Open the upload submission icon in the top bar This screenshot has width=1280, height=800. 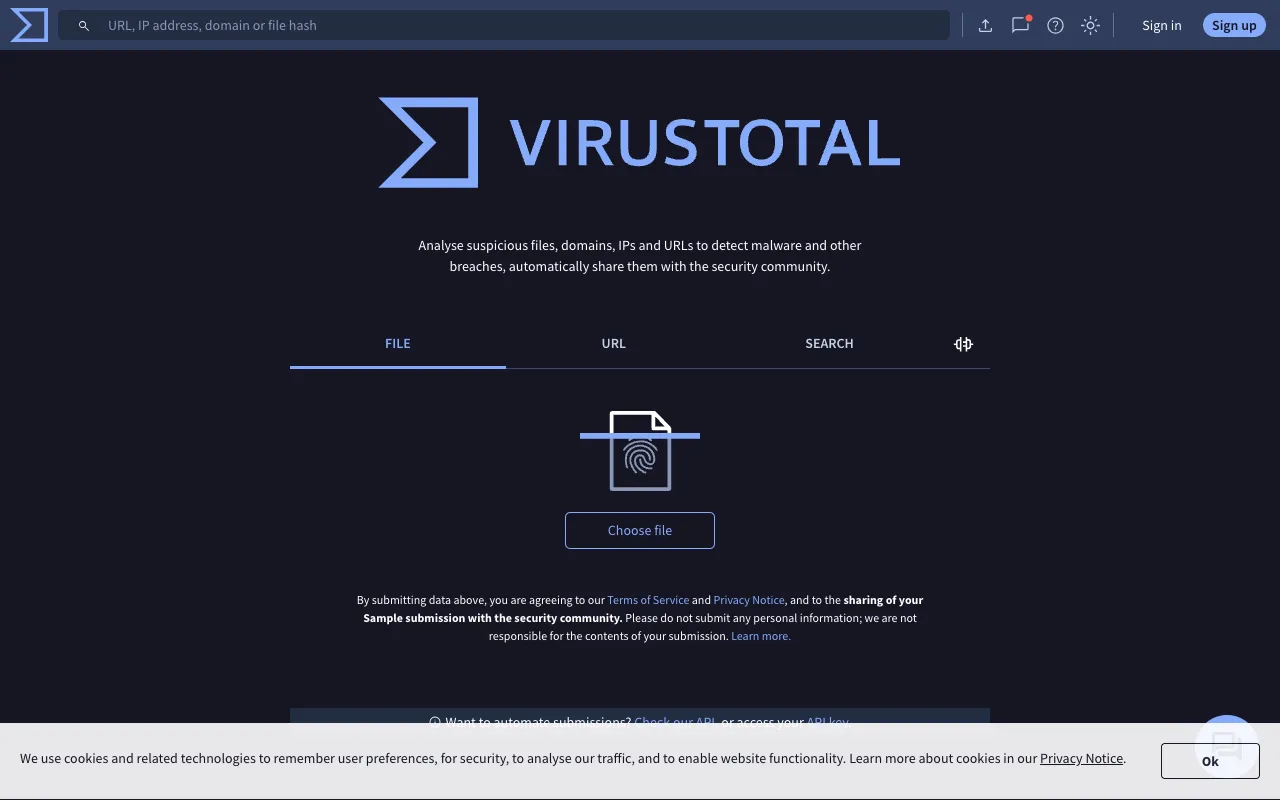985,25
